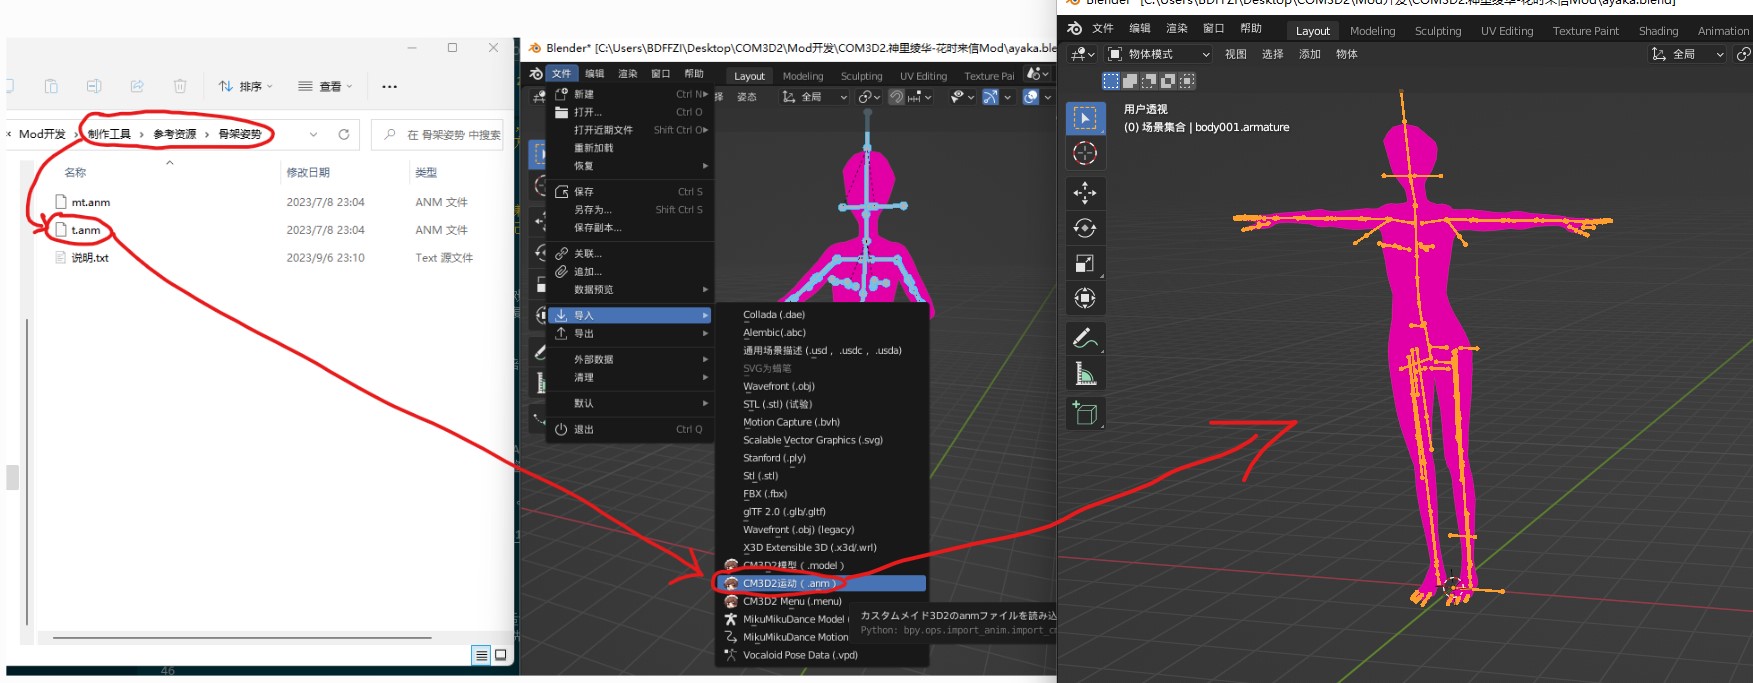Expand the 排序 sort dropdown in Explorer
The image size is (1753, 683).
tap(246, 87)
